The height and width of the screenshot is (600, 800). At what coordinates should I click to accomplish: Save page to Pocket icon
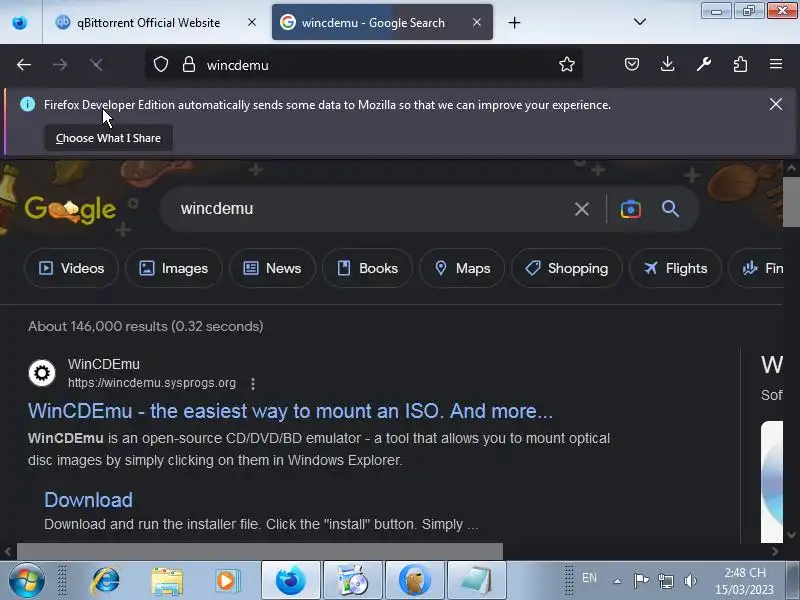632,64
